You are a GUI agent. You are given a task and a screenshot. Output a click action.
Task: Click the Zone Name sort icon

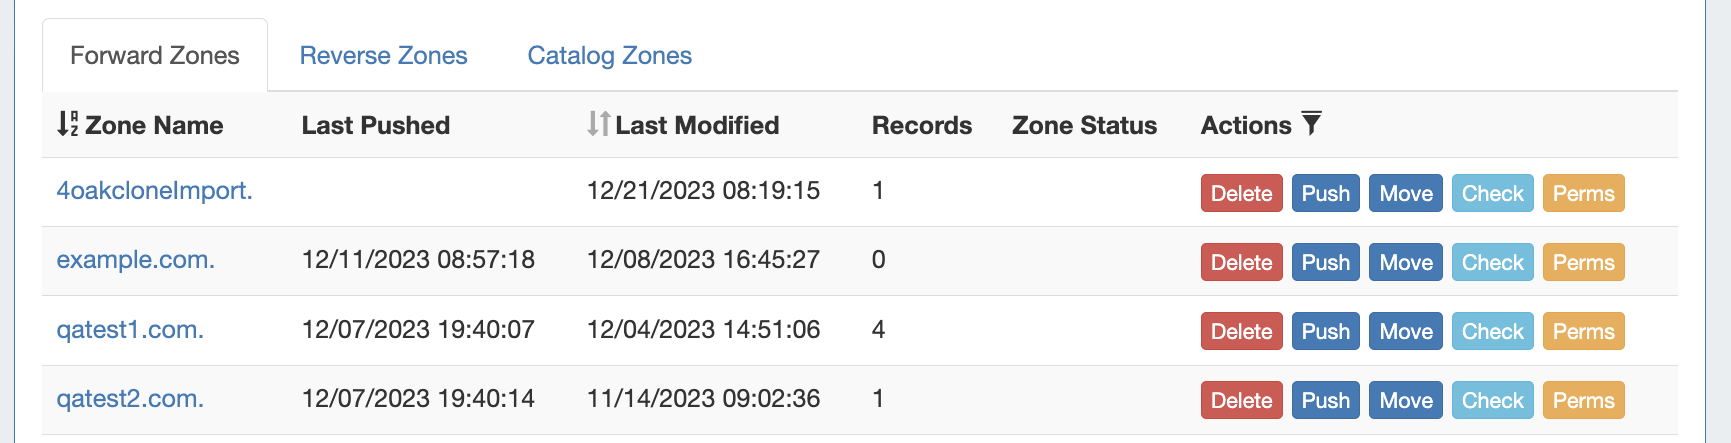point(67,124)
